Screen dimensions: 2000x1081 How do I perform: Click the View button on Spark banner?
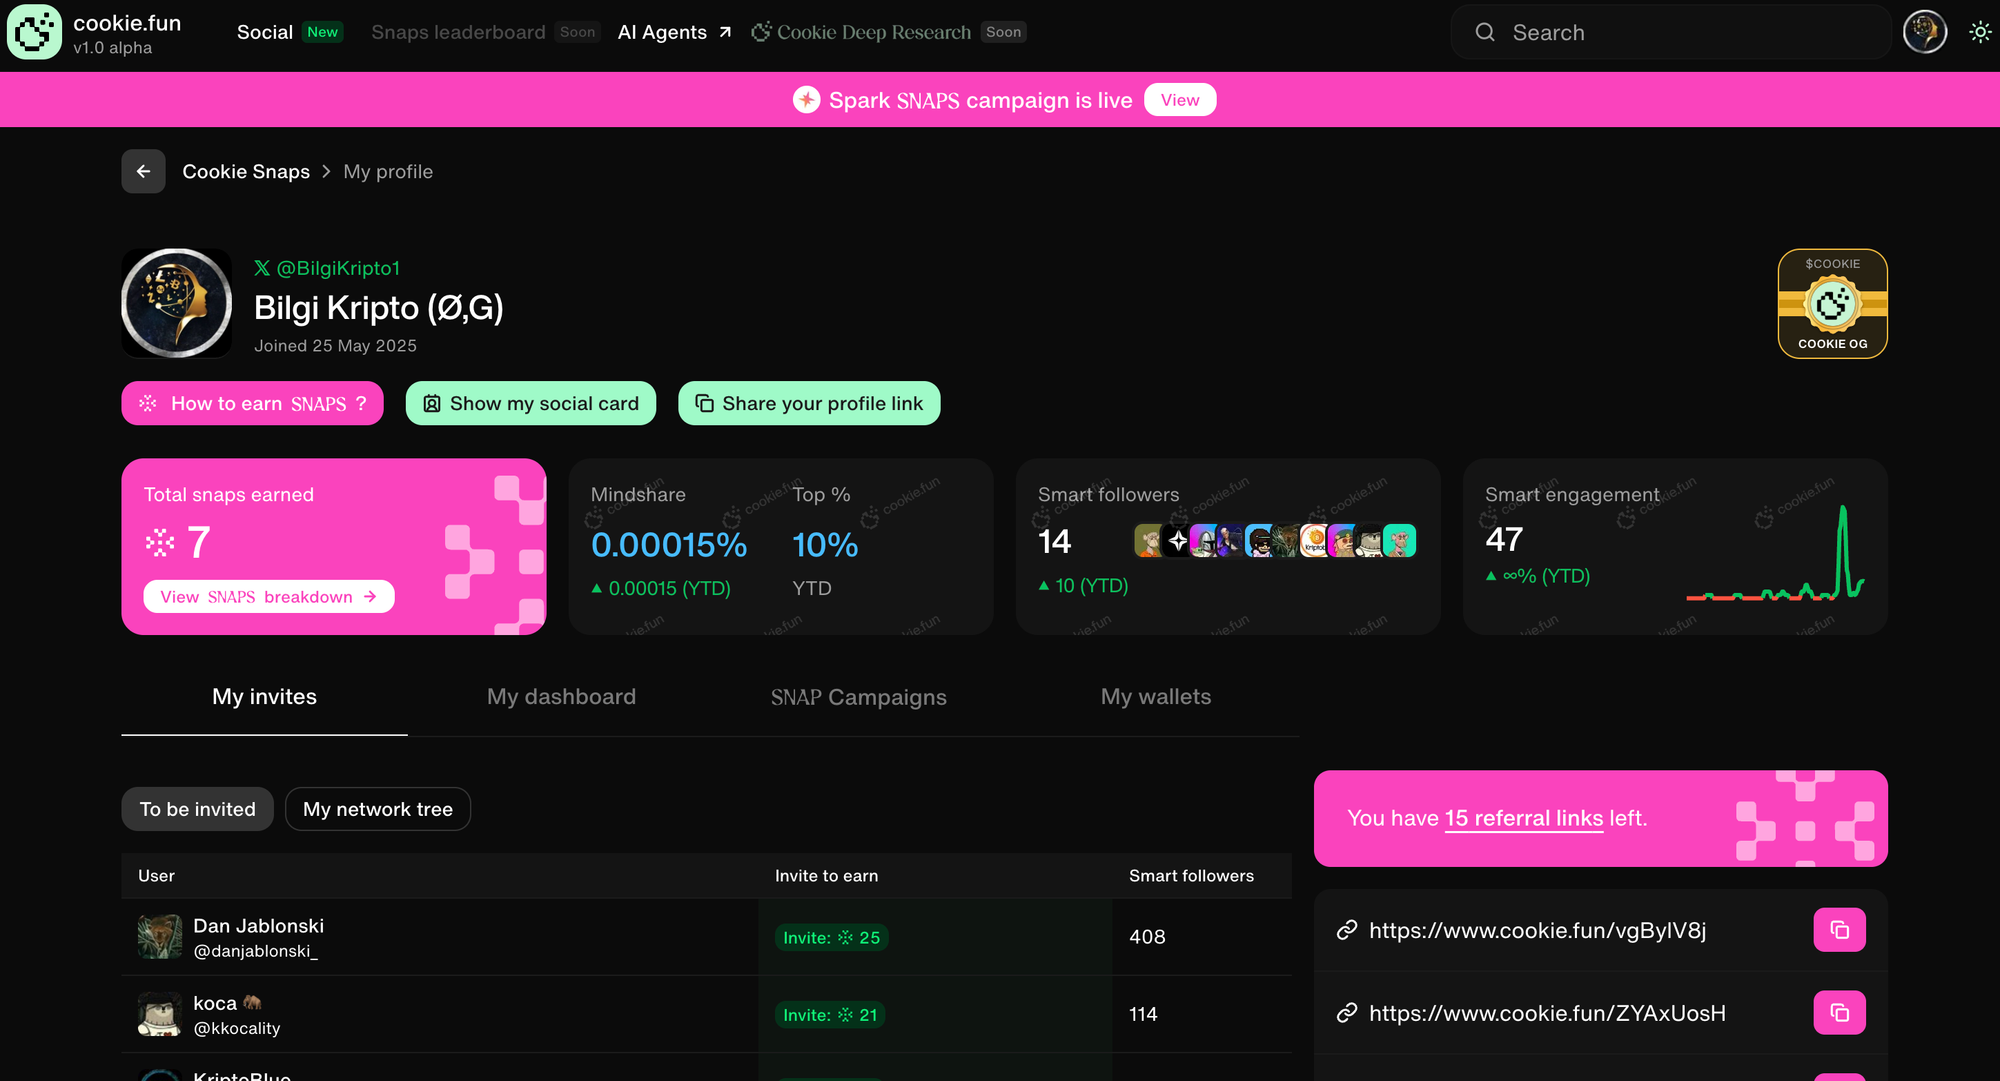click(1180, 100)
